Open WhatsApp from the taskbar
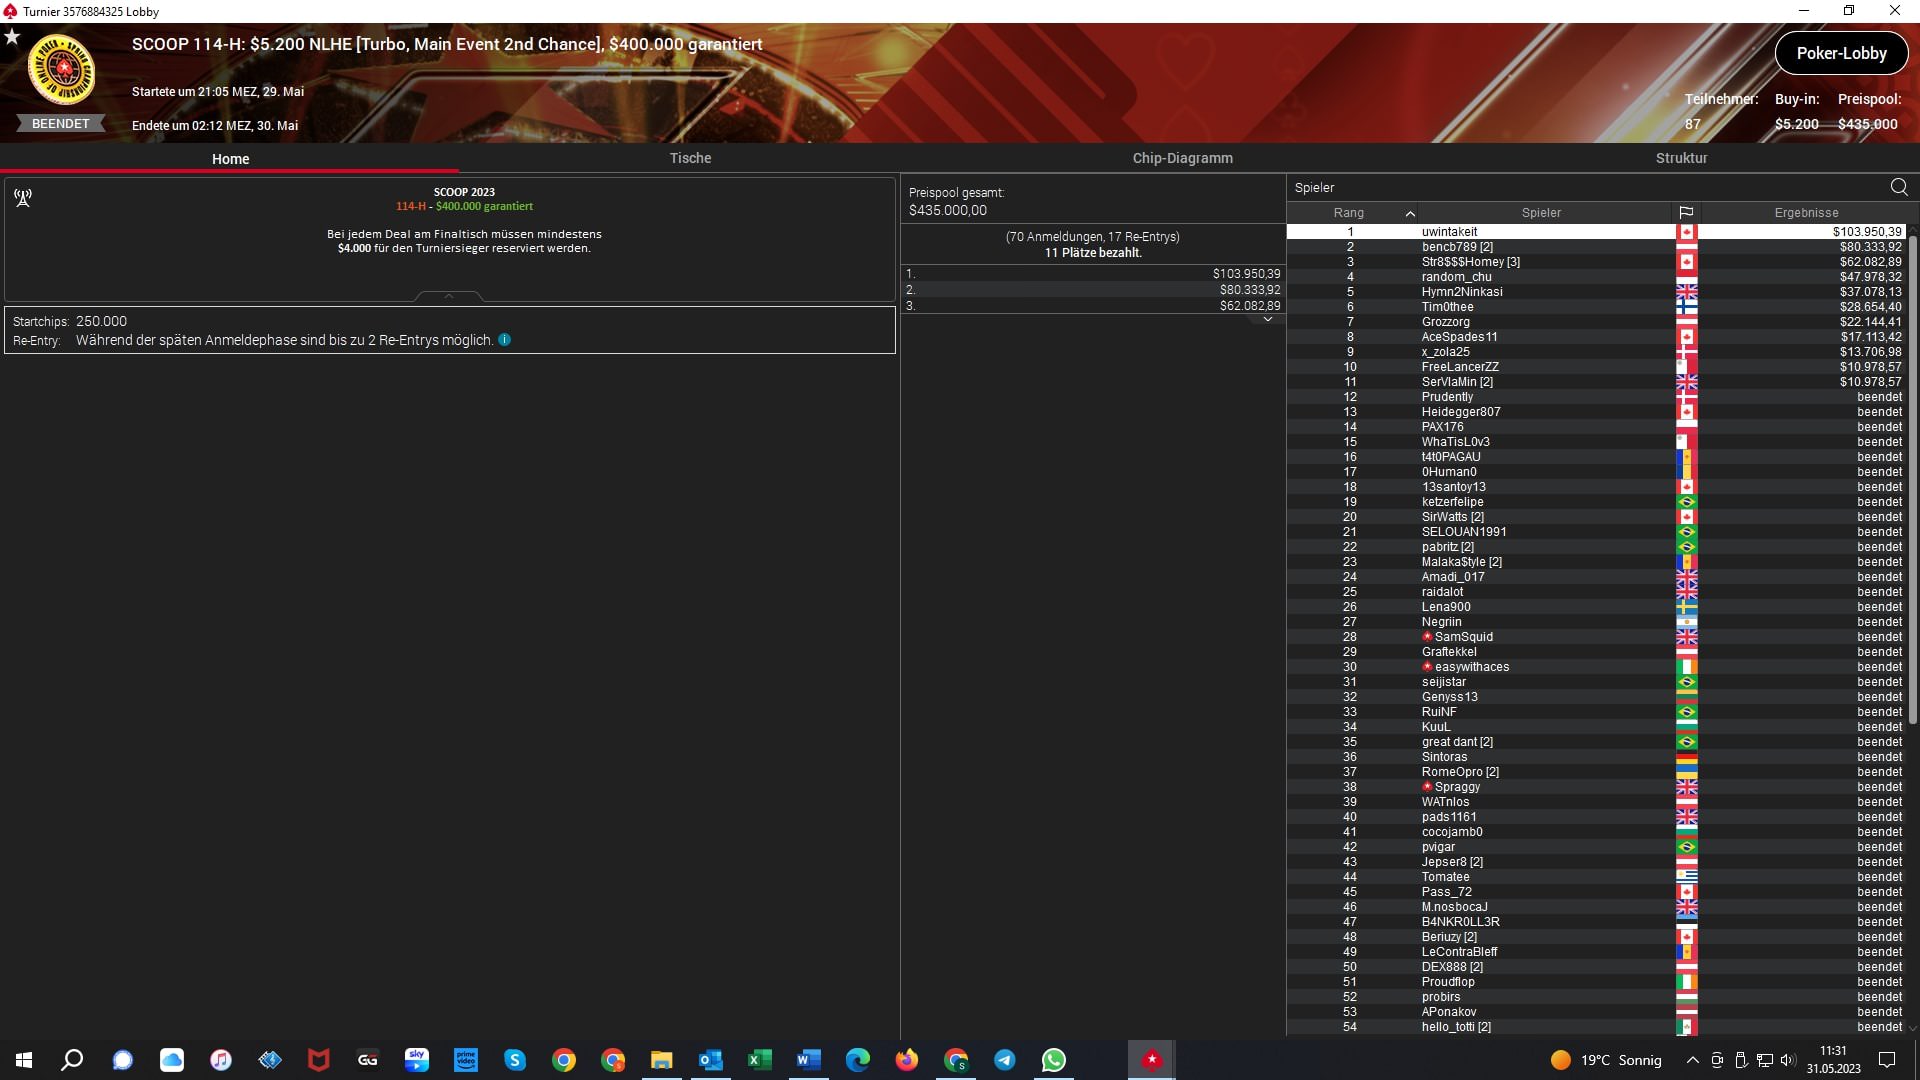This screenshot has height=1080, width=1920. [1054, 1060]
